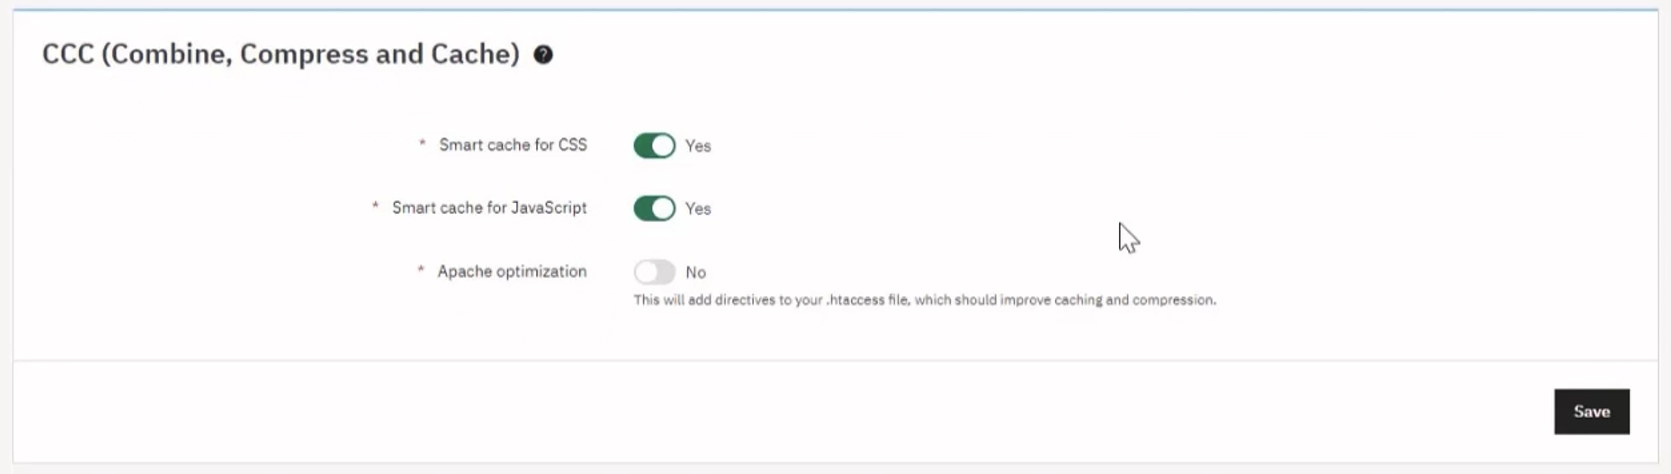The image size is (1671, 474).
Task: Click the "Smart cache for CSS" label
Action: 513,145
